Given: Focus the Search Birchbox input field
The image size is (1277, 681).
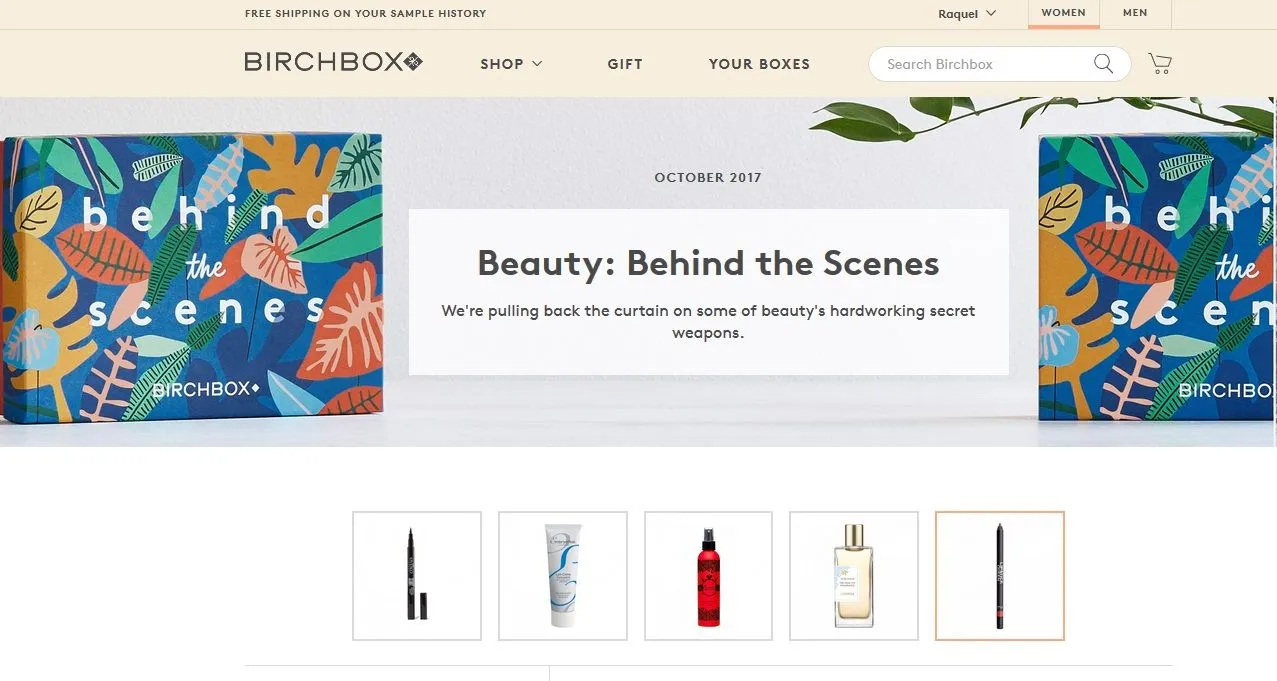Looking at the screenshot, I should (985, 64).
